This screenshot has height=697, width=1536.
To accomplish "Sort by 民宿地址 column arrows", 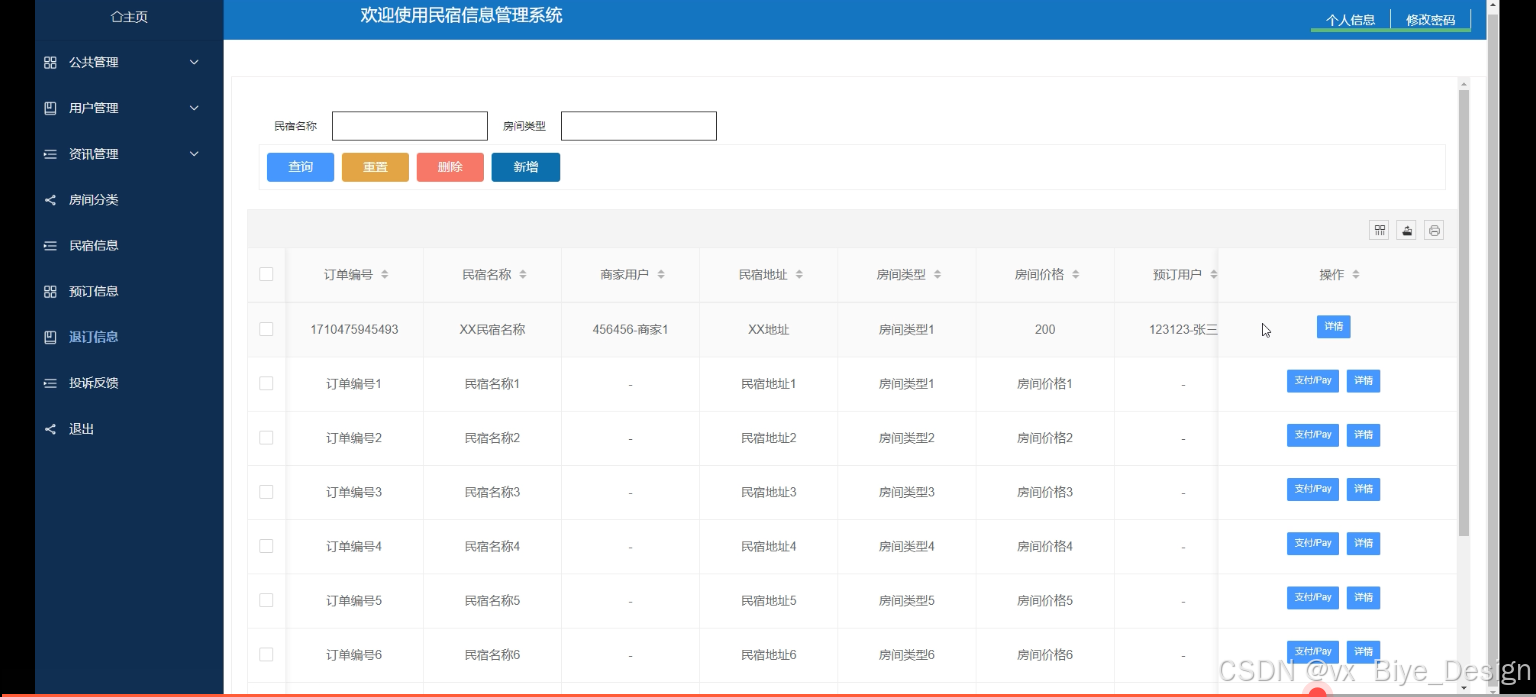I will pyautogui.click(x=799, y=275).
